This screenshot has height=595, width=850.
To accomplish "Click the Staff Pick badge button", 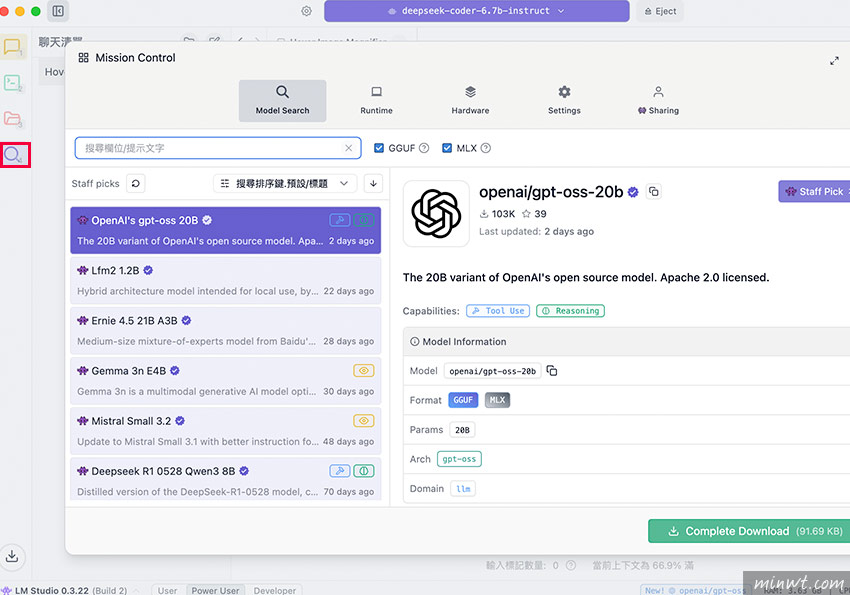I will click(814, 191).
